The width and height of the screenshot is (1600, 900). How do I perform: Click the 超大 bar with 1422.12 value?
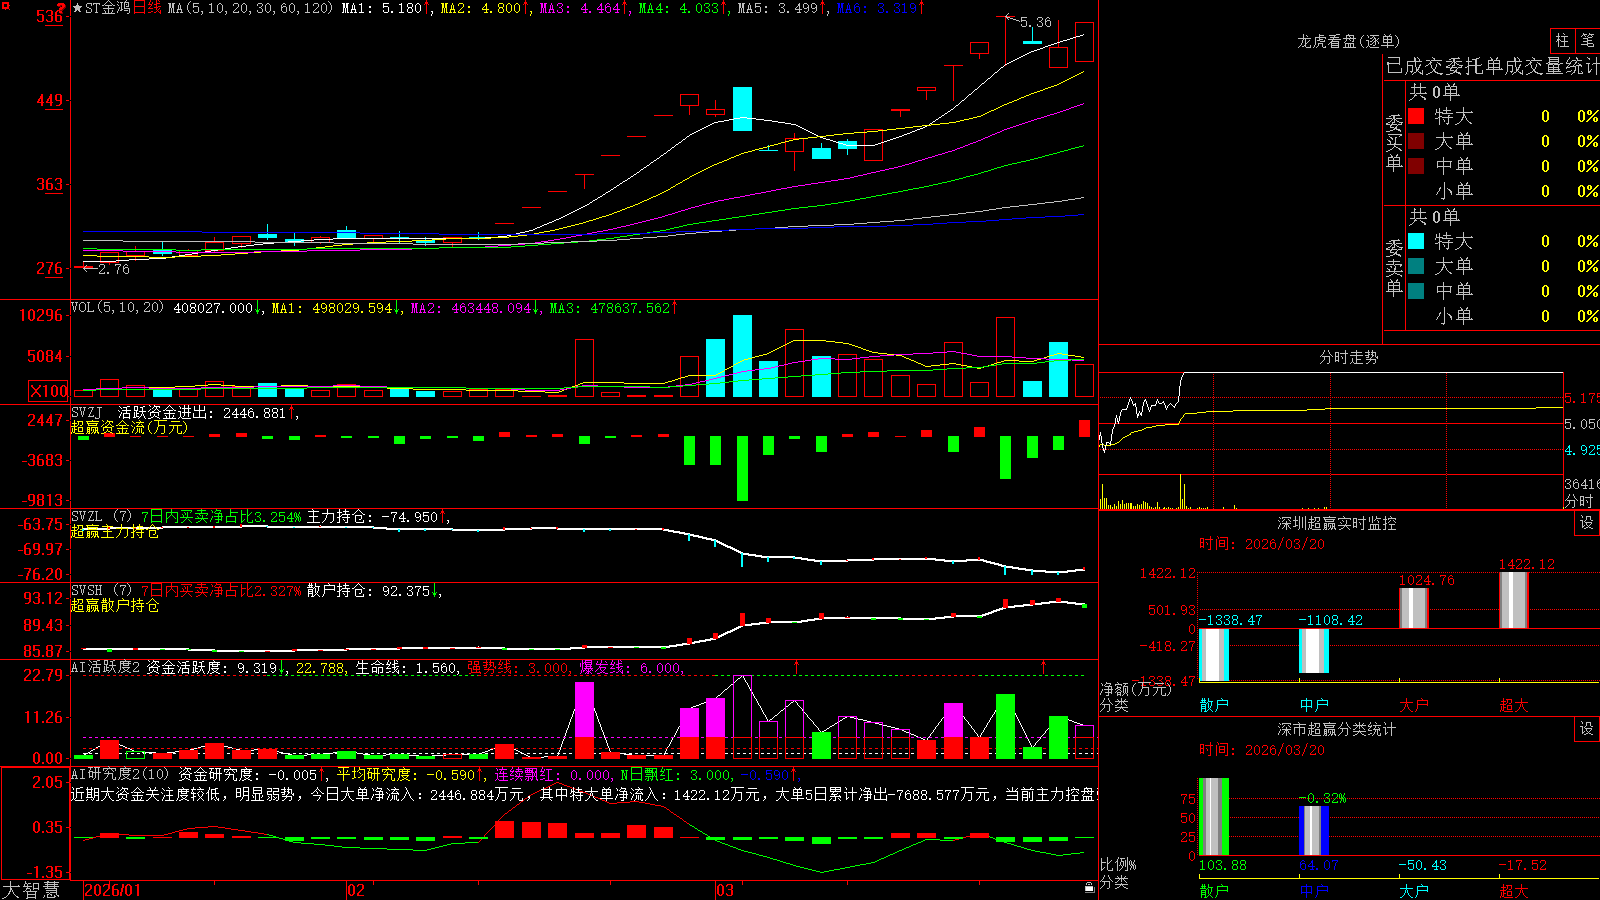(1513, 600)
